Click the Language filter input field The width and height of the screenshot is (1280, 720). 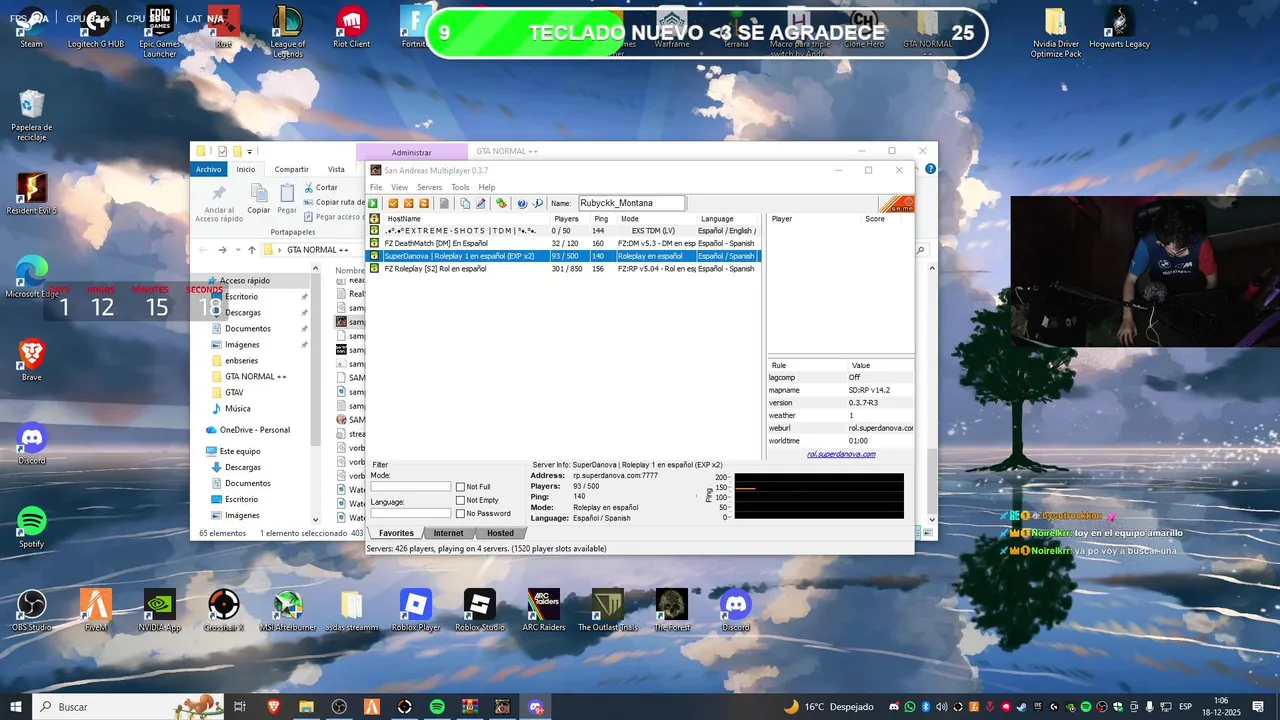pyautogui.click(x=411, y=513)
